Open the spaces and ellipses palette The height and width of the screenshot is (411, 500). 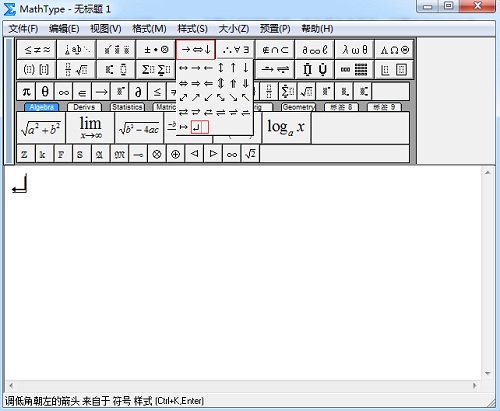pos(77,50)
